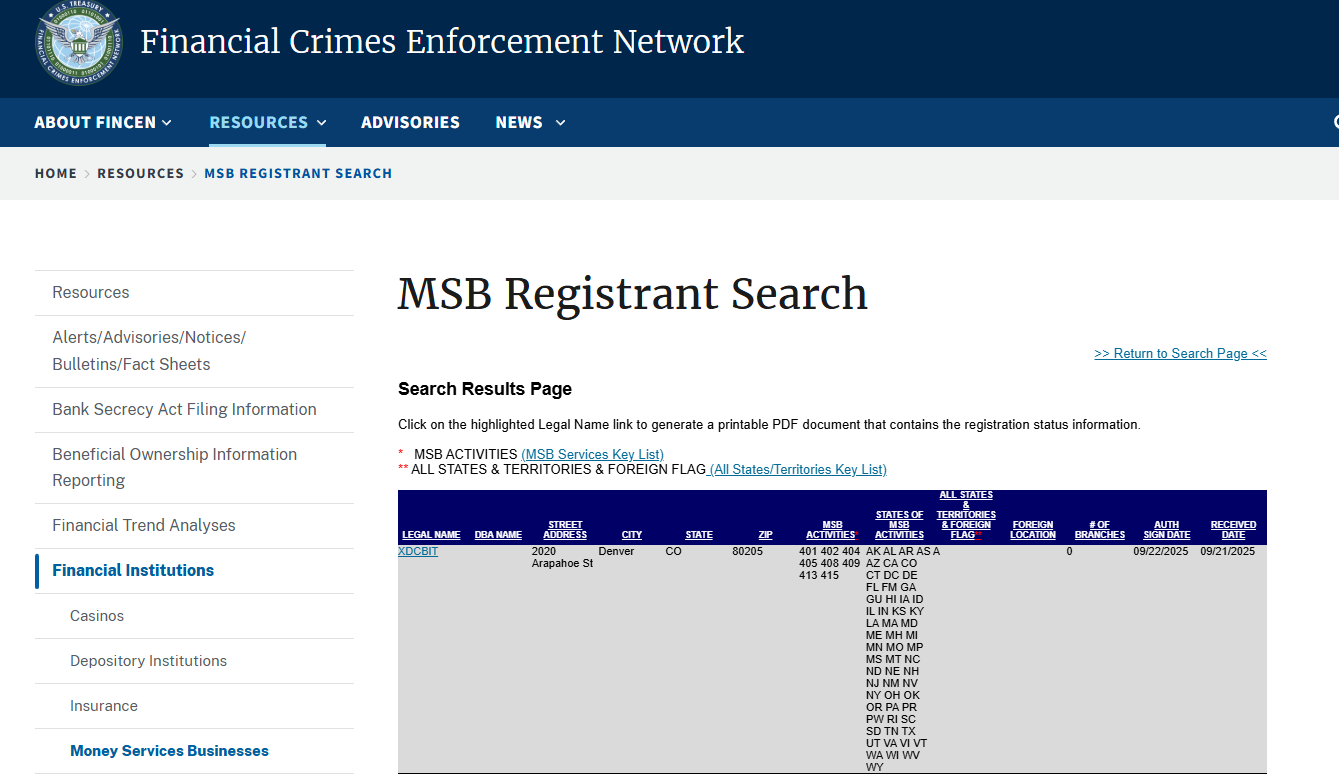Click the Resources breadcrumb link
The image size is (1339, 774).
point(140,173)
